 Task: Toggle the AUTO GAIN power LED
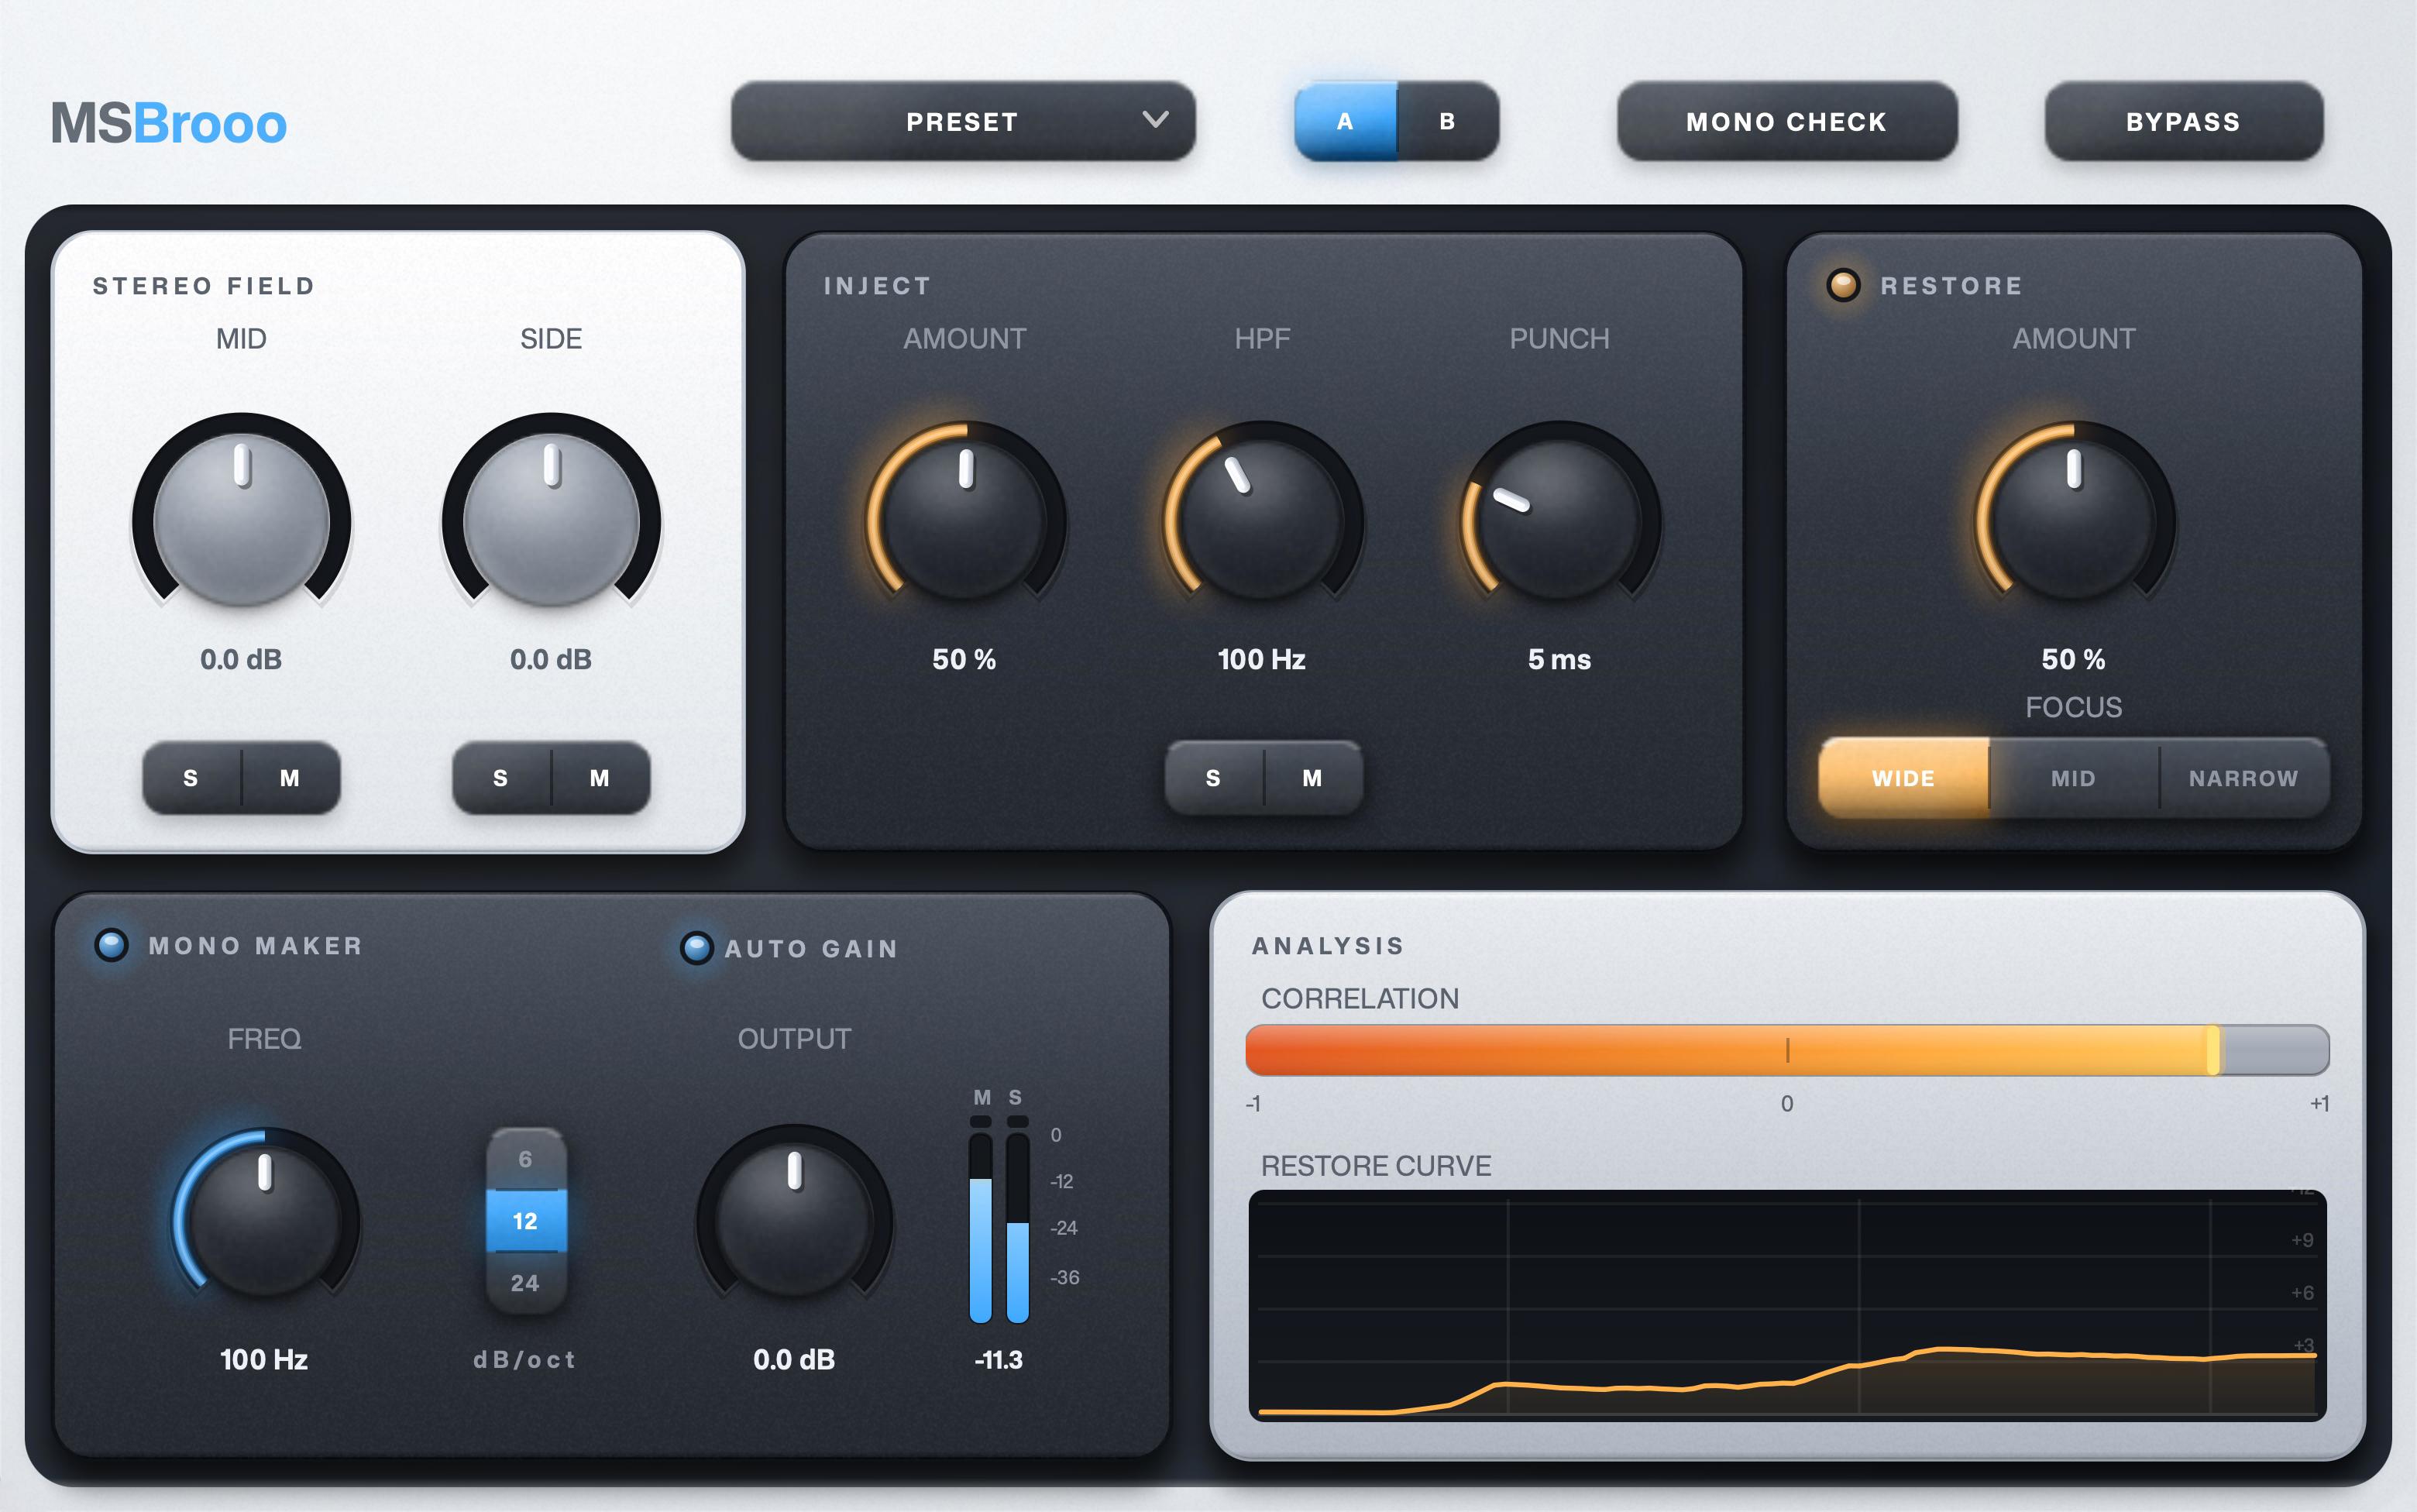click(696, 948)
